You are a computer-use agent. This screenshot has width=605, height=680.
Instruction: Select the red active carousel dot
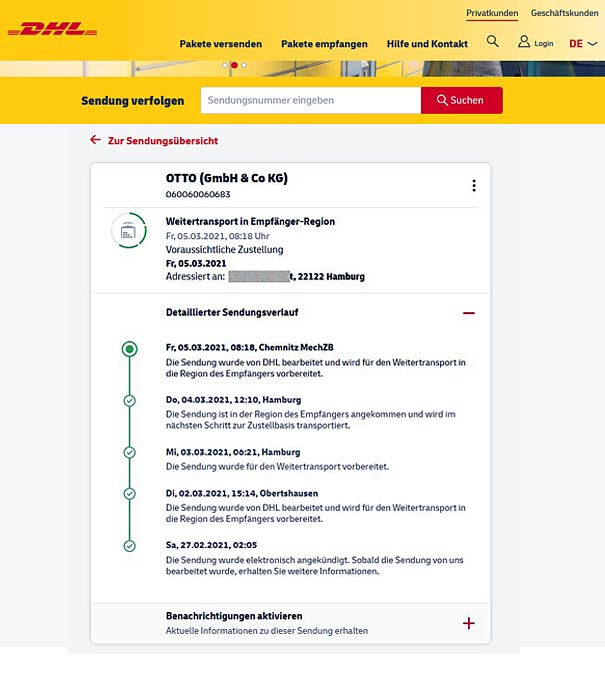[x=234, y=65]
